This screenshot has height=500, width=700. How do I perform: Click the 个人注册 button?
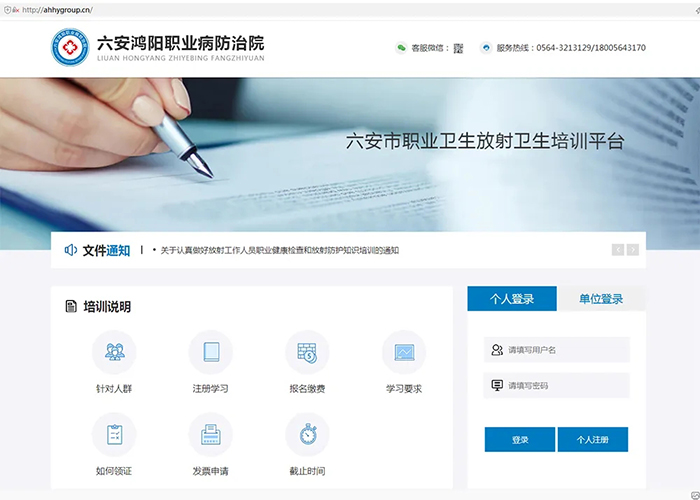(x=593, y=439)
